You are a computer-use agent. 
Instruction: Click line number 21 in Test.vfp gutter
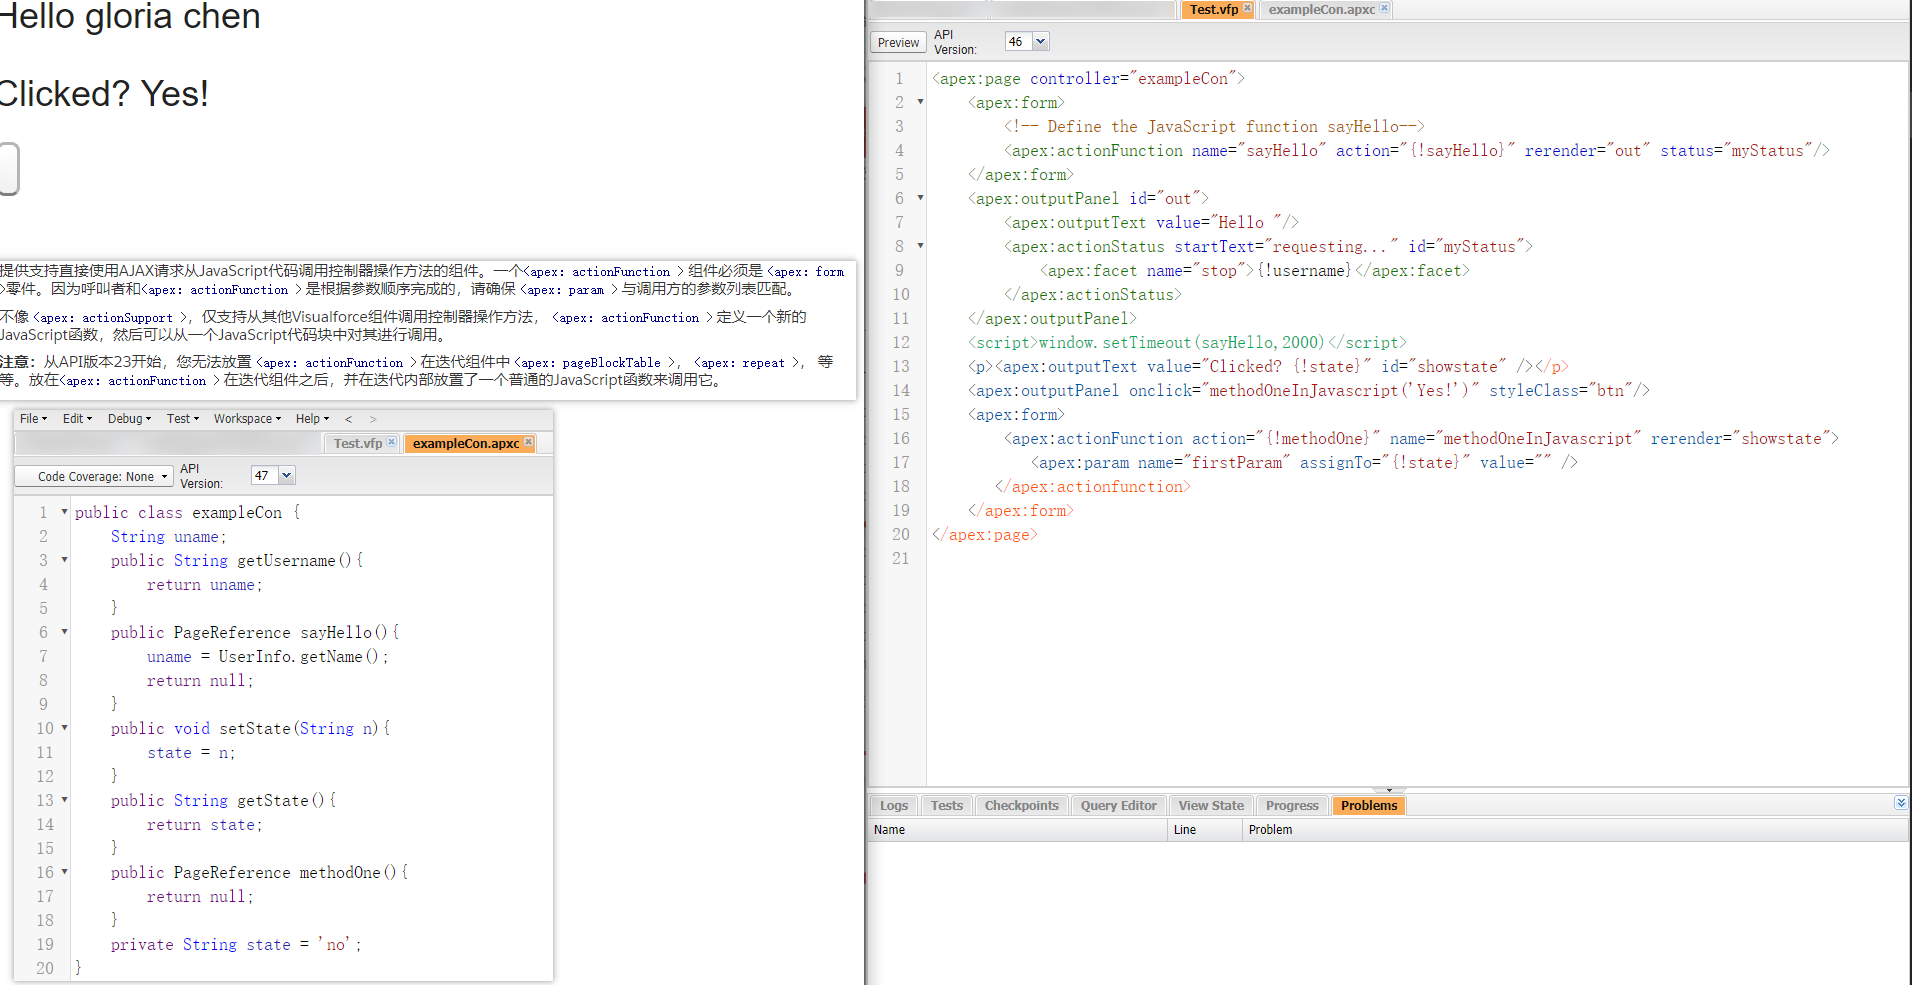coord(900,558)
